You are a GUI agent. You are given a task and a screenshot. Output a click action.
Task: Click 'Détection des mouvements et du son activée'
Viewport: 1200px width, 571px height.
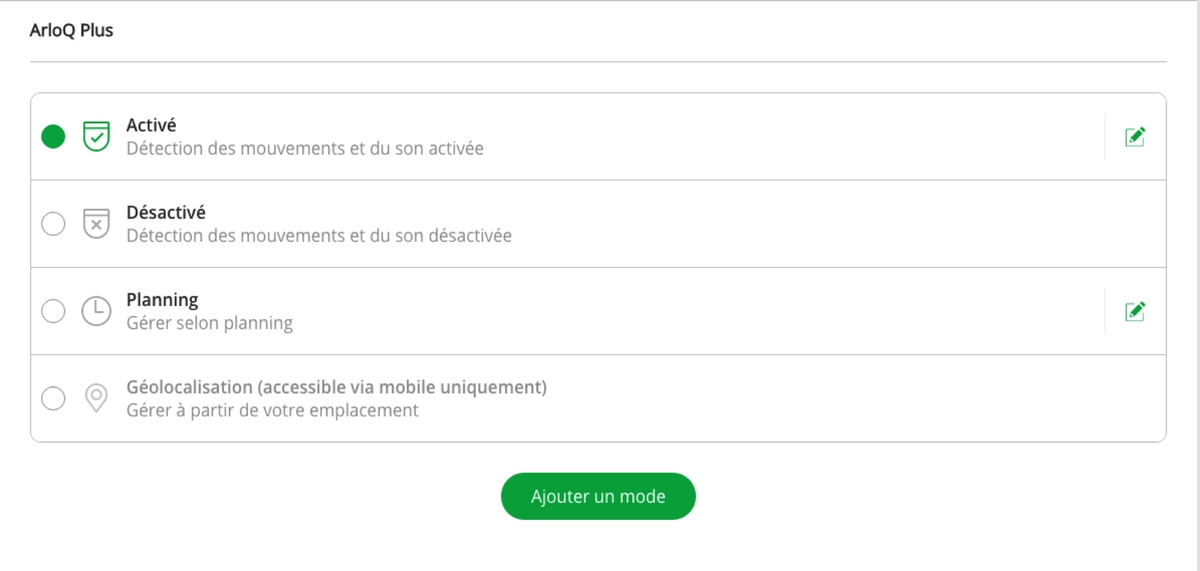[x=305, y=149]
